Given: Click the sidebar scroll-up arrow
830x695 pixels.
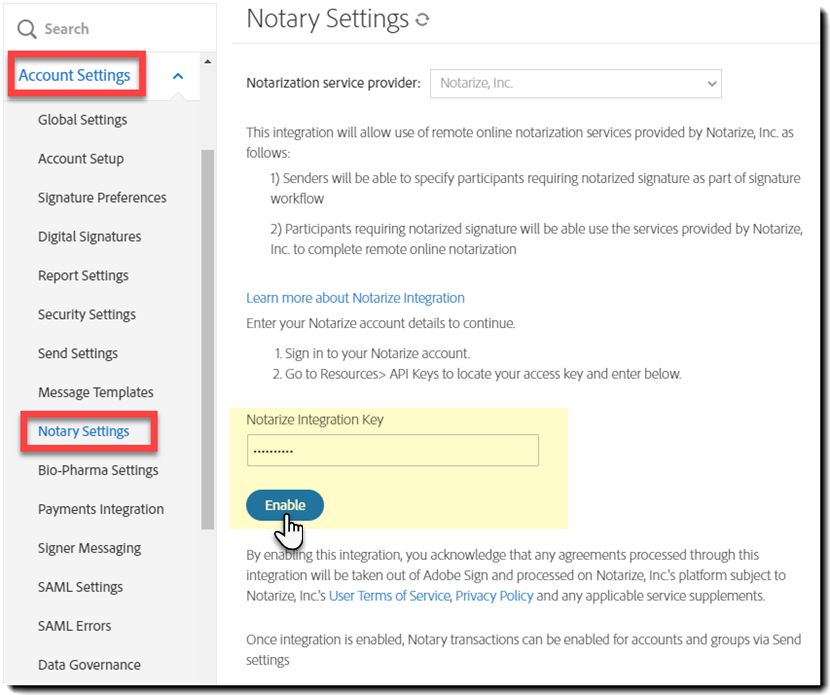Looking at the screenshot, I should [x=208, y=62].
